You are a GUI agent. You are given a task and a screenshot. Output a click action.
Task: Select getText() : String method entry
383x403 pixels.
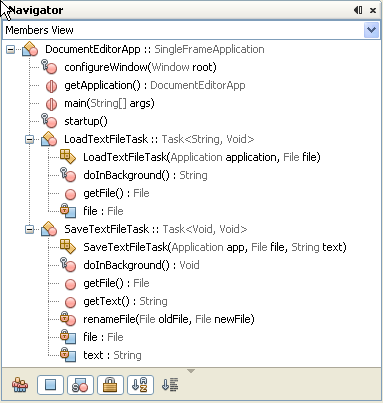pos(125,301)
